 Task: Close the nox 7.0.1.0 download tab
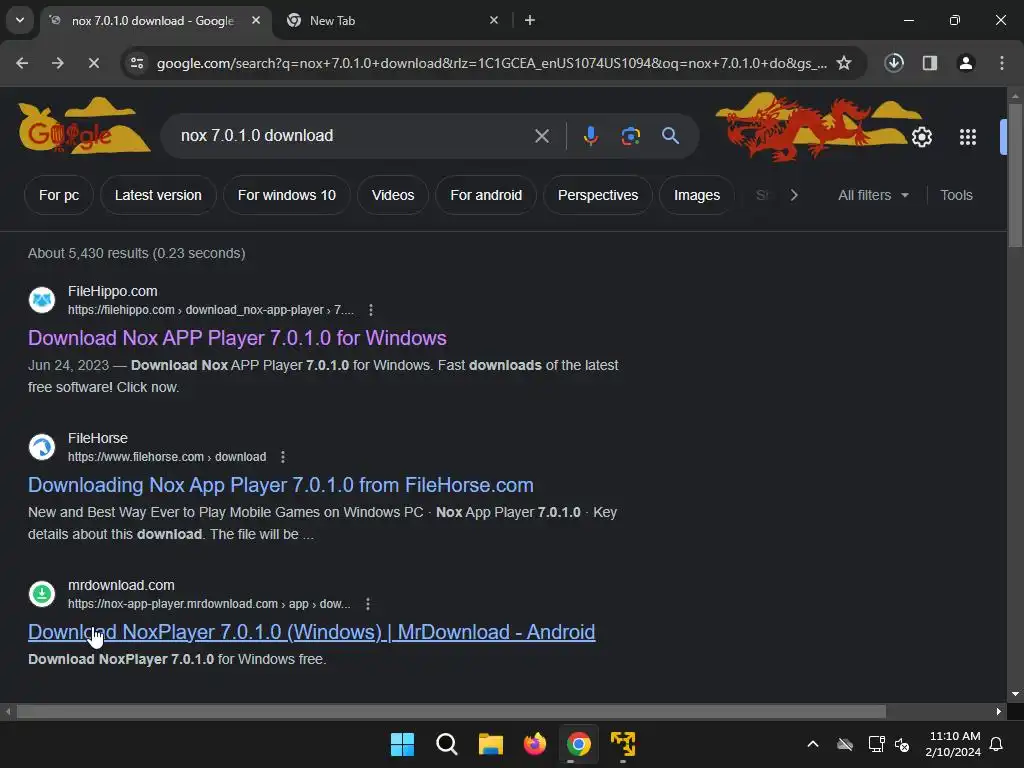point(256,20)
